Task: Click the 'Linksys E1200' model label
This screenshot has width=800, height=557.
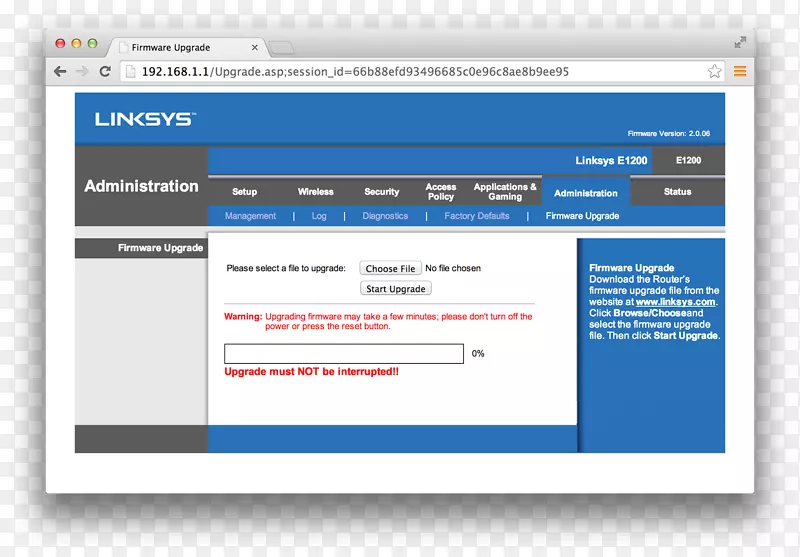Action: [611, 160]
